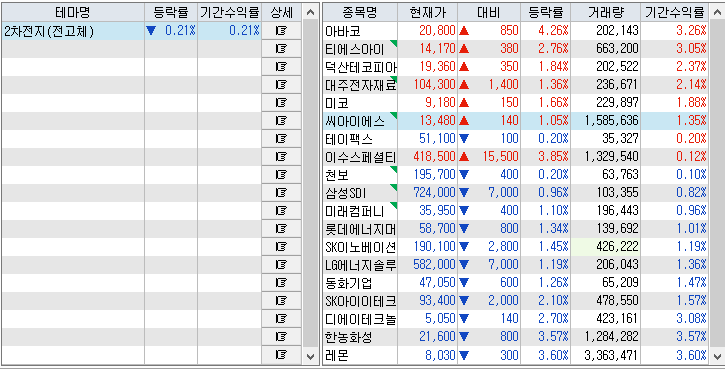Click 이수스페셜티 price 418,500

(434, 157)
